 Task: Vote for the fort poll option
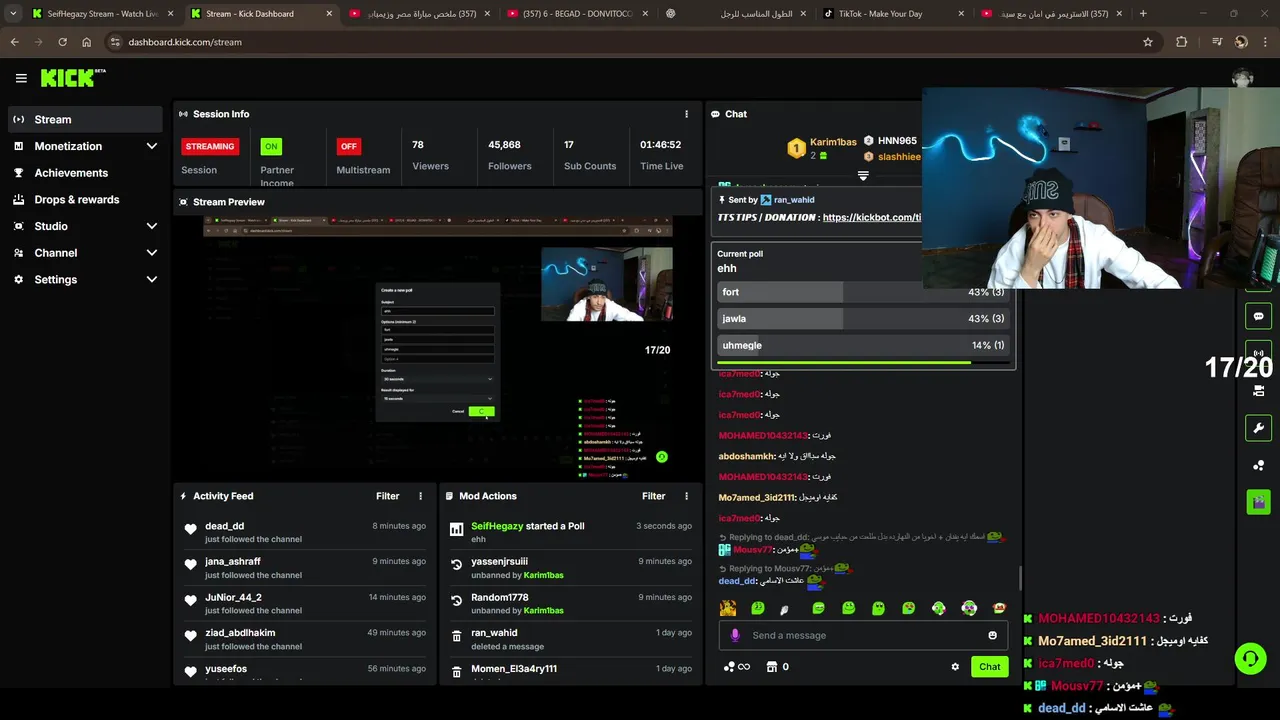(863, 292)
